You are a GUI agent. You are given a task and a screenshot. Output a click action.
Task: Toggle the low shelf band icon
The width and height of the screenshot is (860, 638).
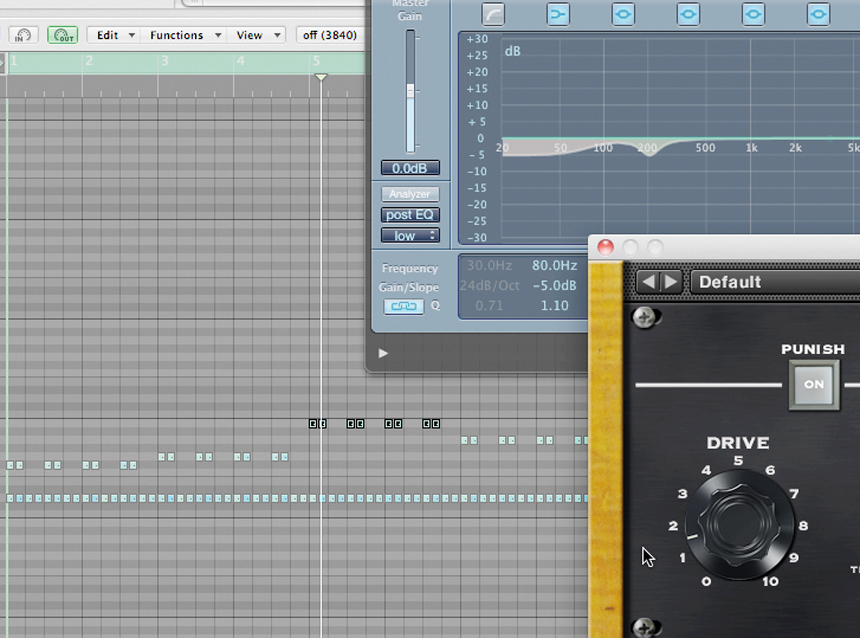pos(558,14)
